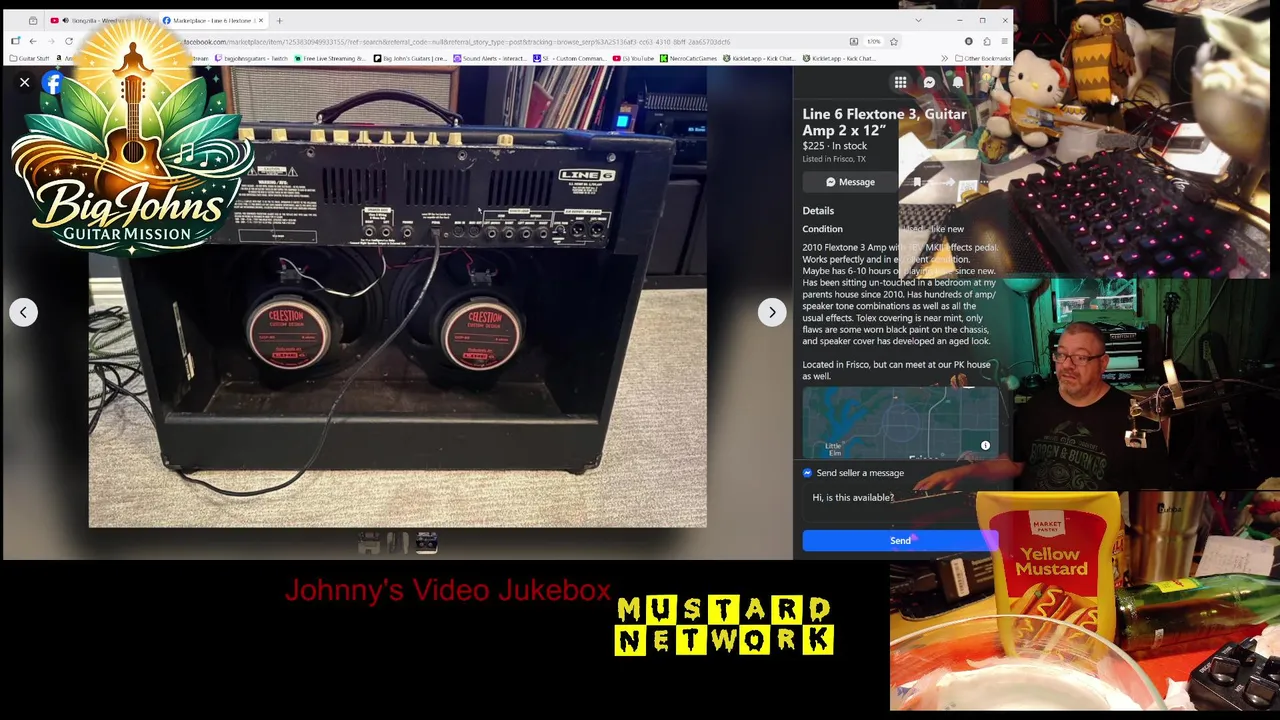Select the last photo thumbnail below image

[x=427, y=542]
